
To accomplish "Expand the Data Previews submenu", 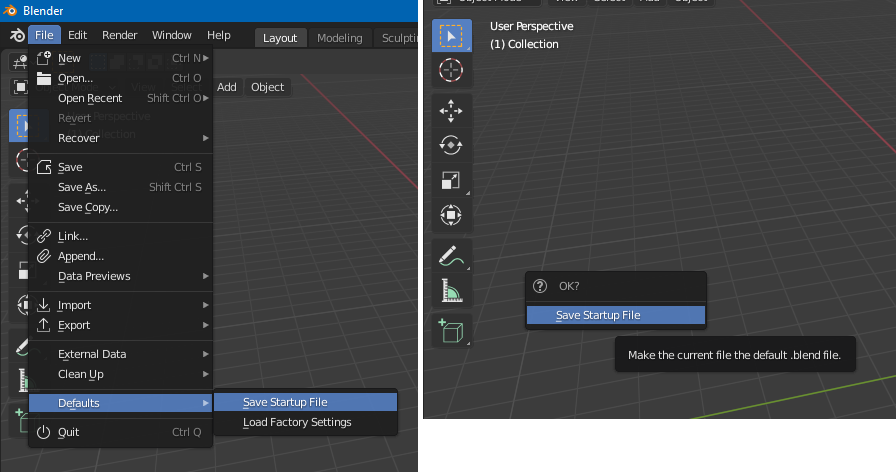I will coord(121,276).
